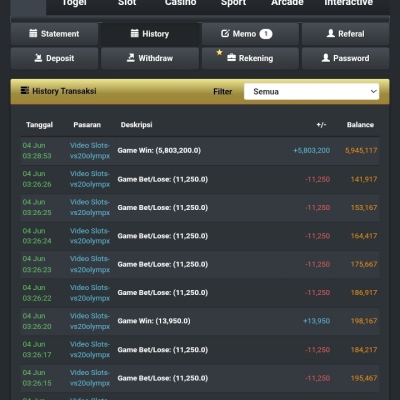Click the History calendar icon
Image resolution: width=400 pixels, height=400 pixels.
(x=134, y=33)
